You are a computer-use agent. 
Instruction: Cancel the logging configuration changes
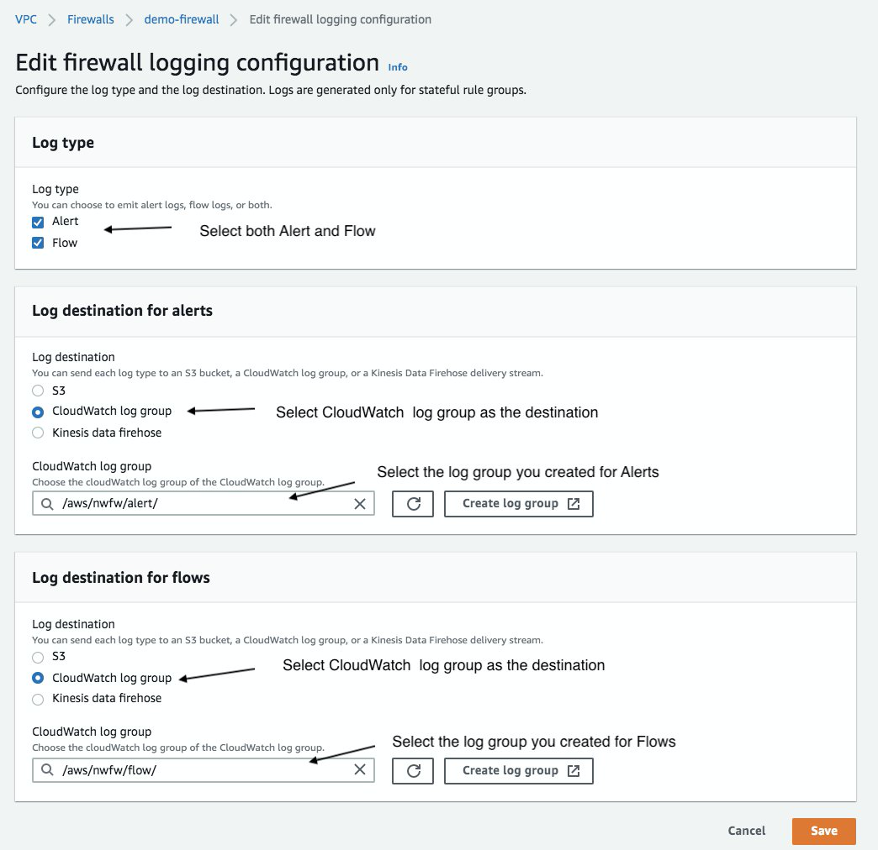745,830
